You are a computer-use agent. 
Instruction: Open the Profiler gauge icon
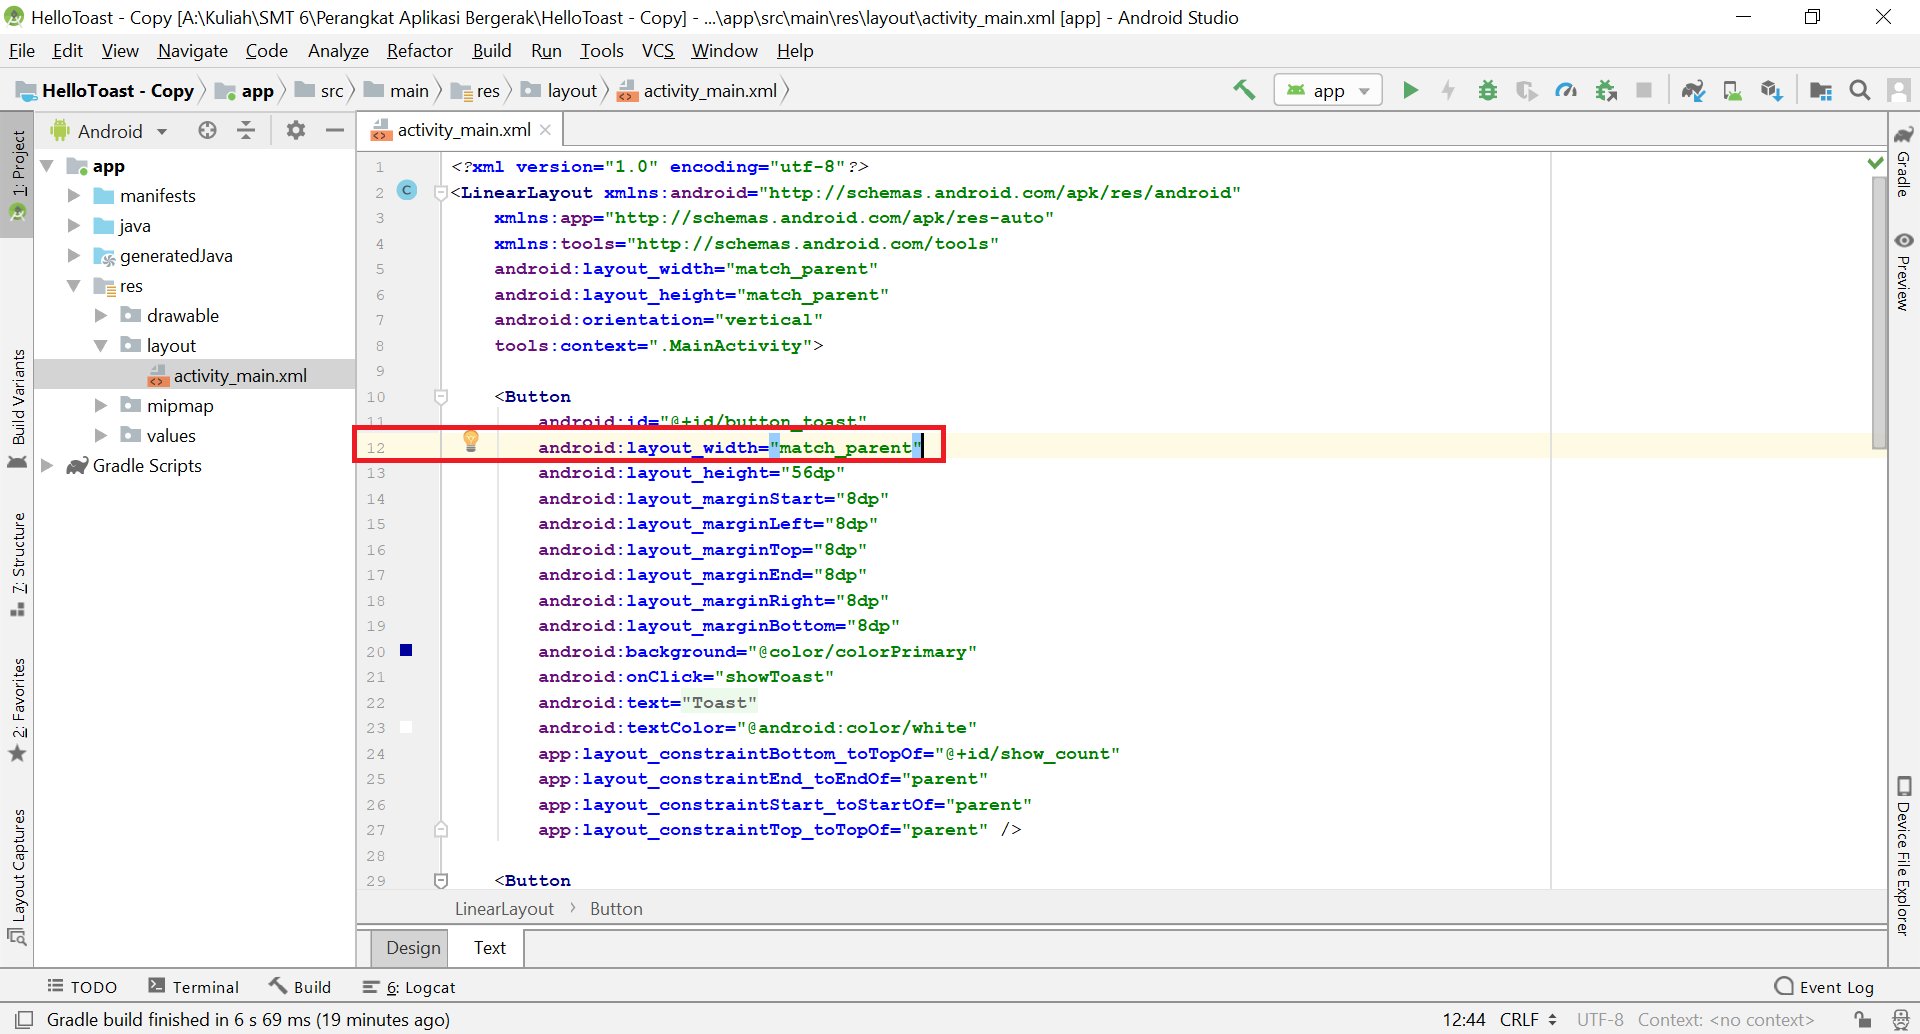(x=1565, y=90)
